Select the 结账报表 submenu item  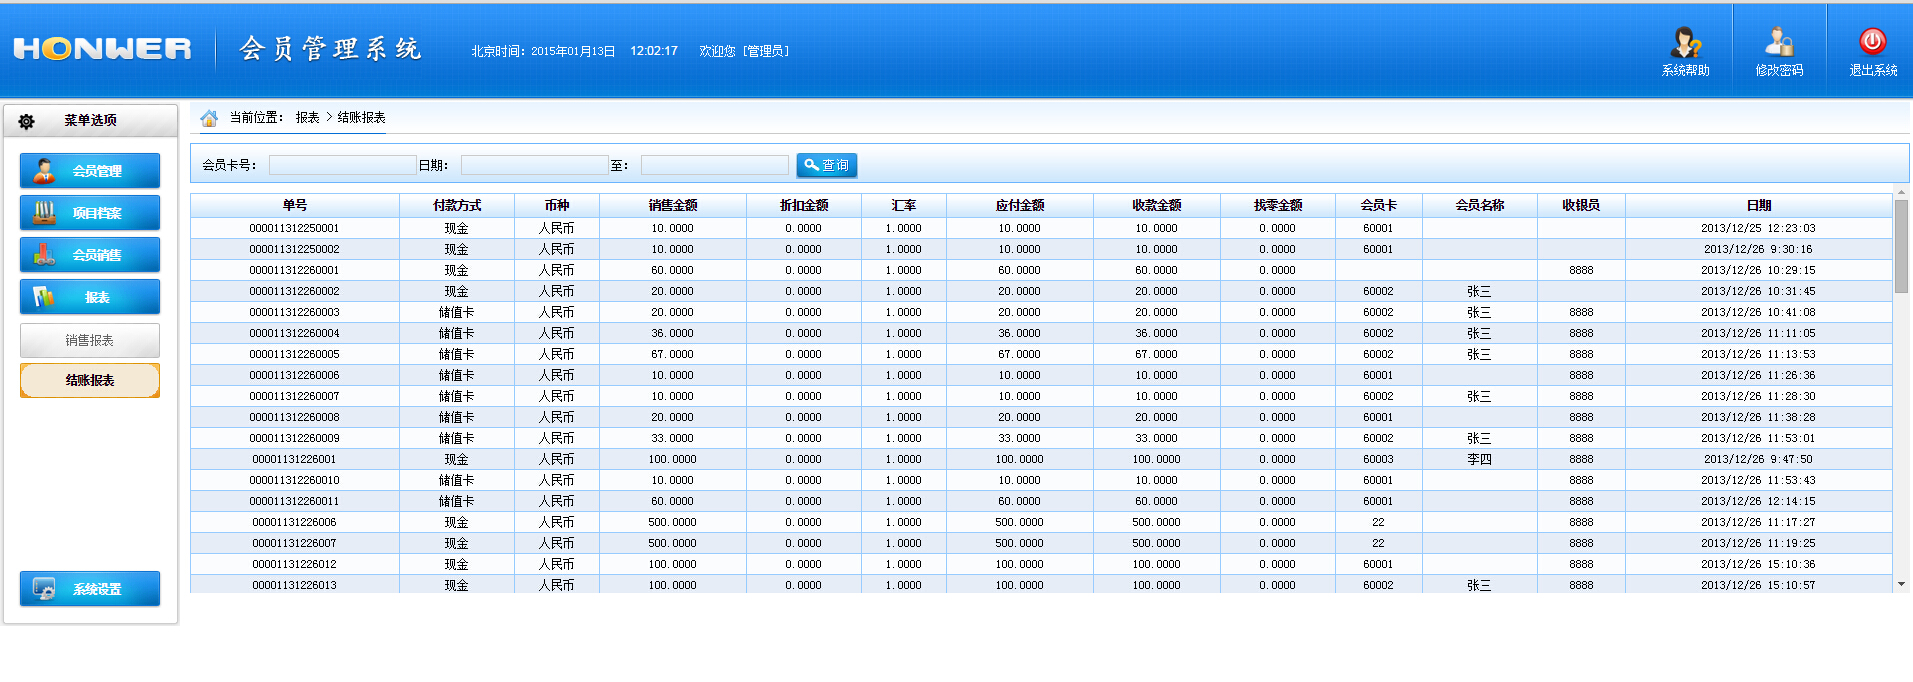pyautogui.click(x=90, y=380)
